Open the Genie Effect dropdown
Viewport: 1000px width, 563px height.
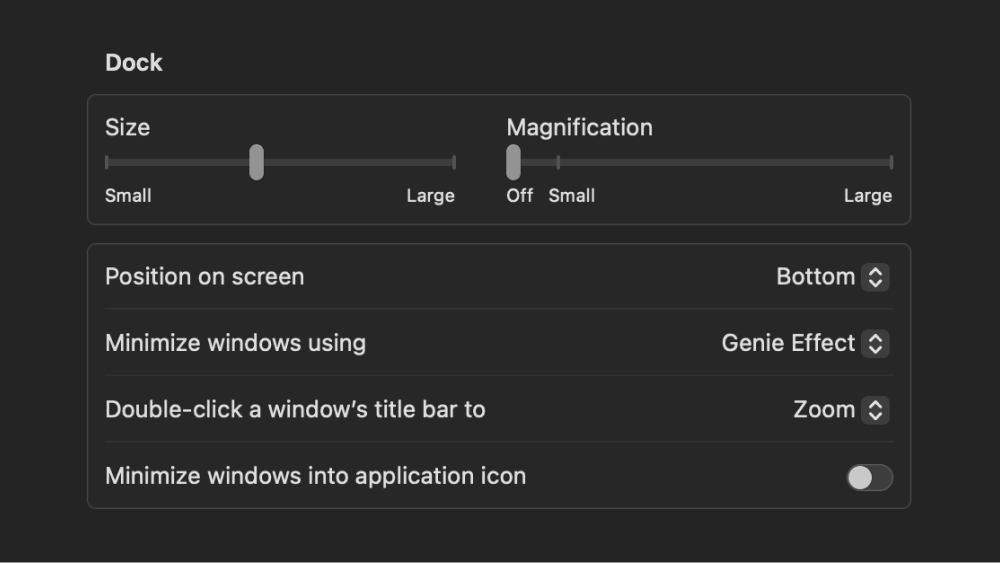click(805, 344)
